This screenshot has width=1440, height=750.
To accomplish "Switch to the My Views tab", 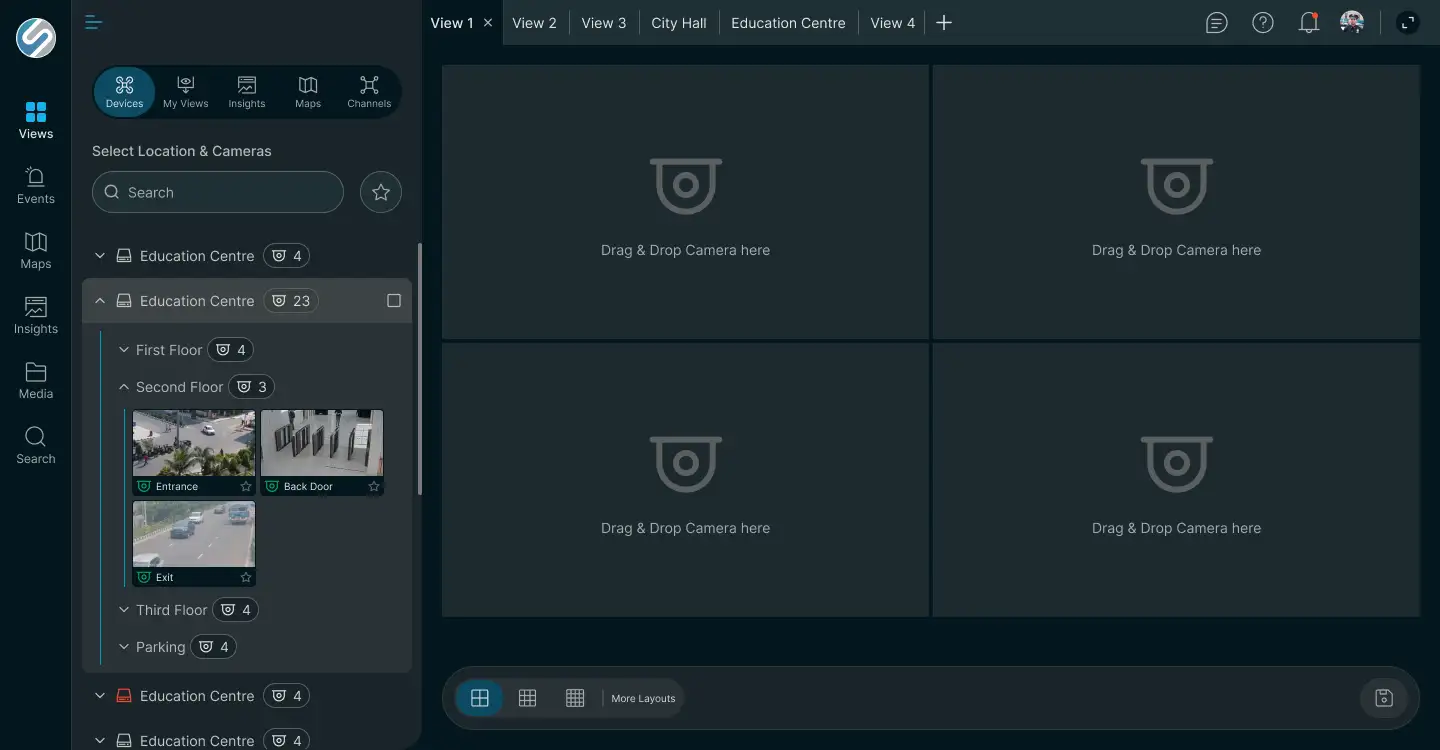I will point(186,92).
